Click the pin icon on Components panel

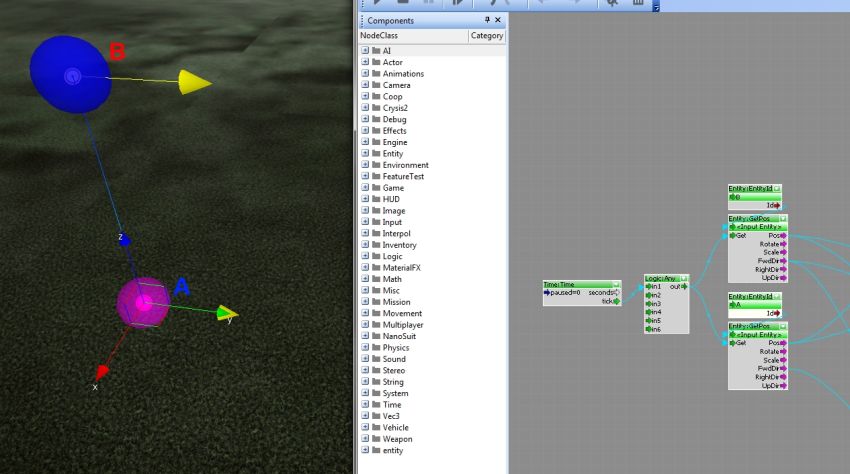coord(487,20)
